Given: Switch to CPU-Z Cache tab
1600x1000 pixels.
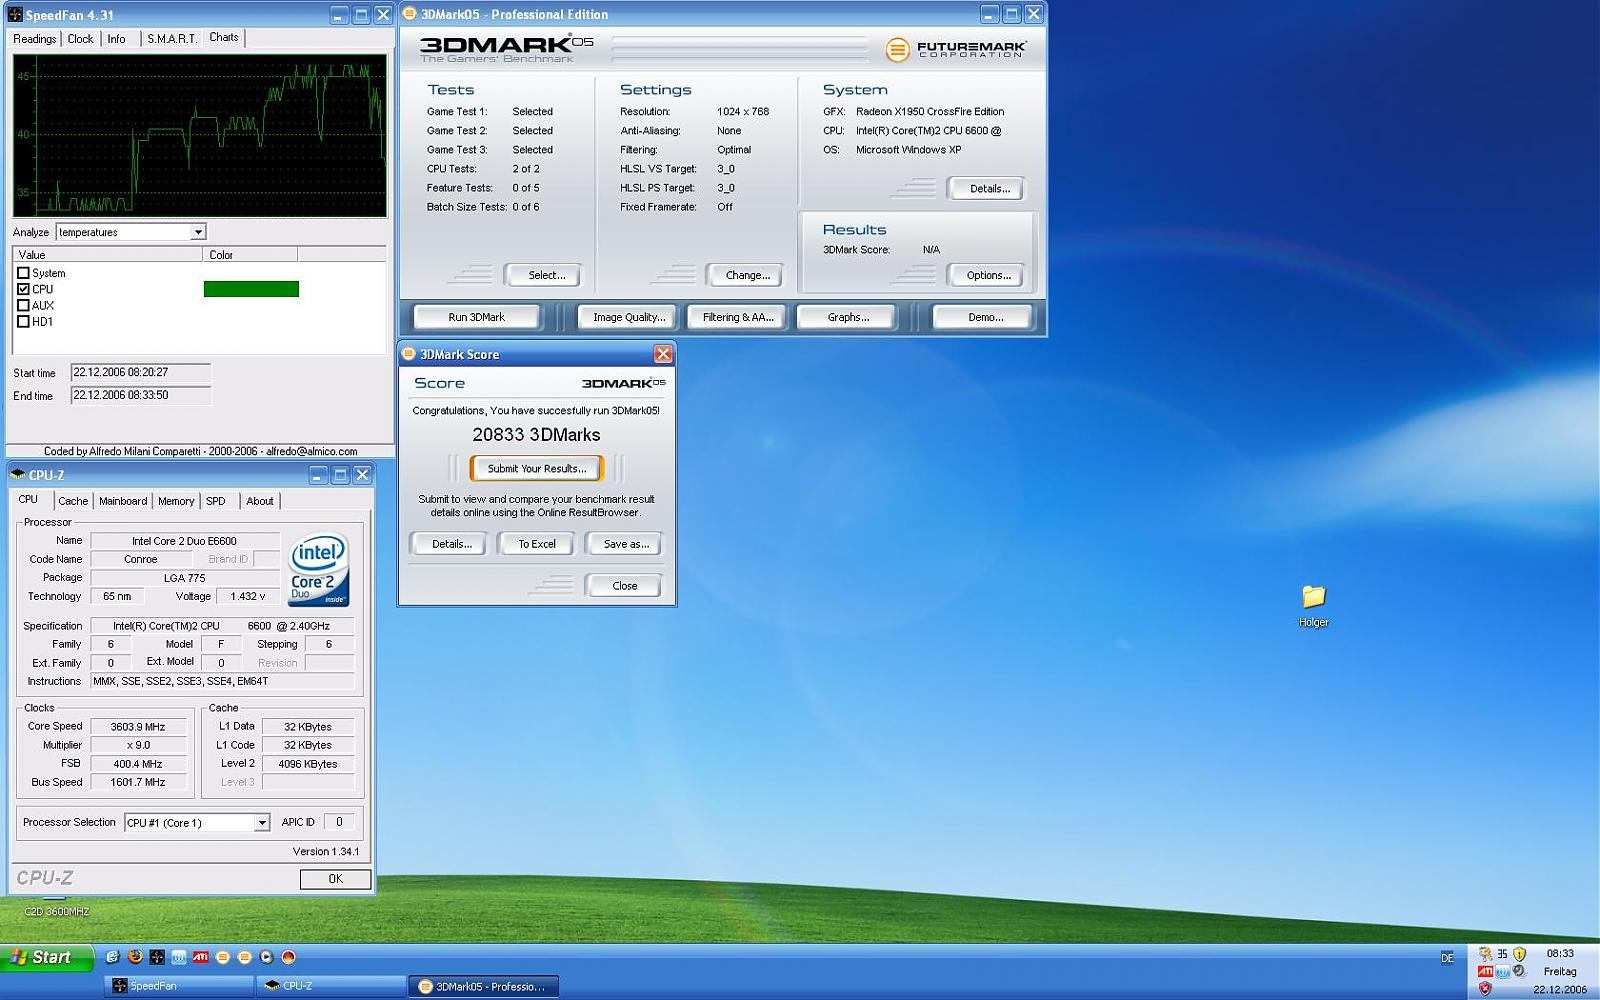Looking at the screenshot, I should click(73, 501).
